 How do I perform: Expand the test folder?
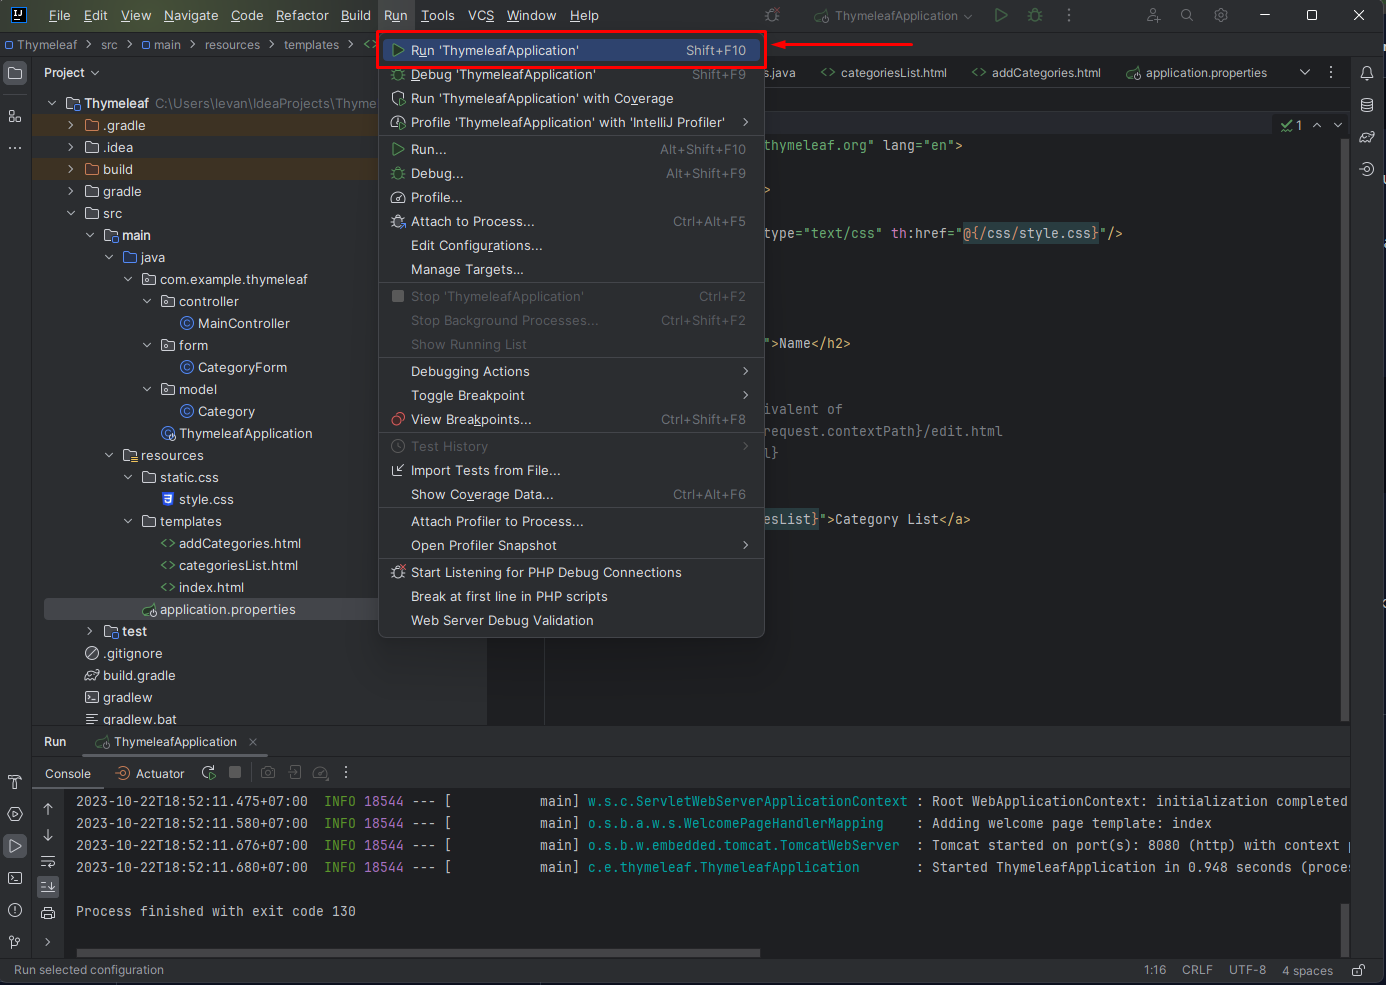90,631
